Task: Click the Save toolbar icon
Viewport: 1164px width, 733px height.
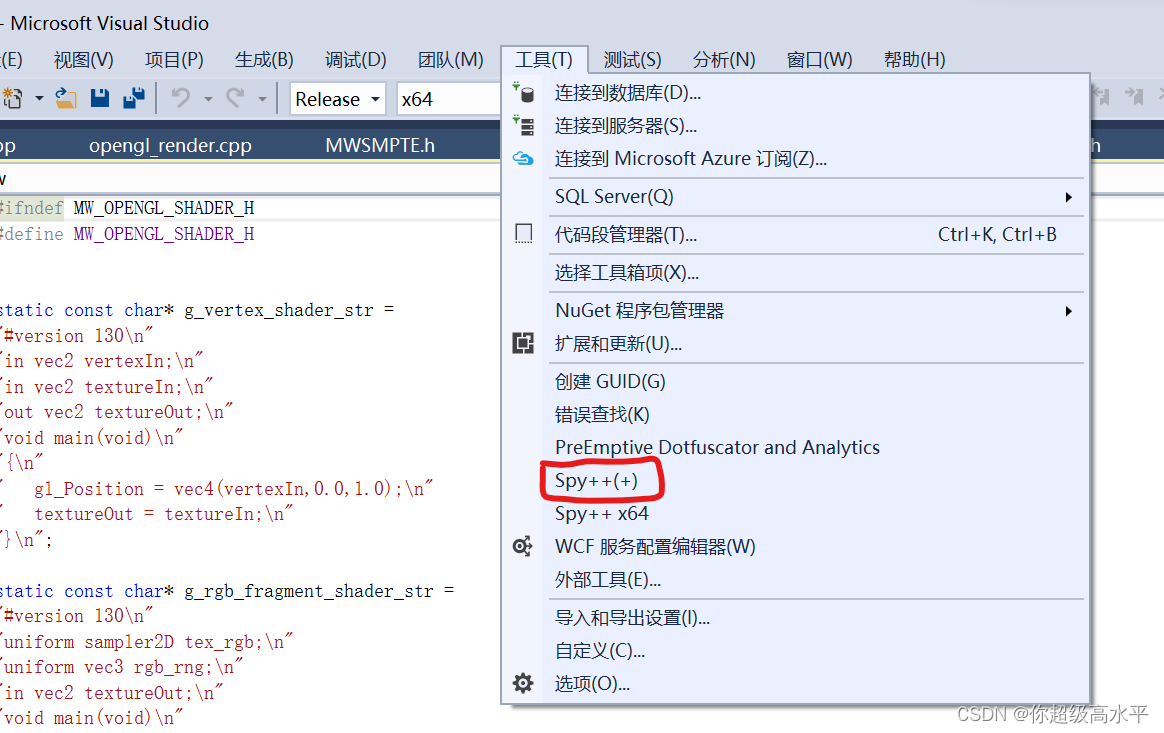Action: [x=100, y=98]
